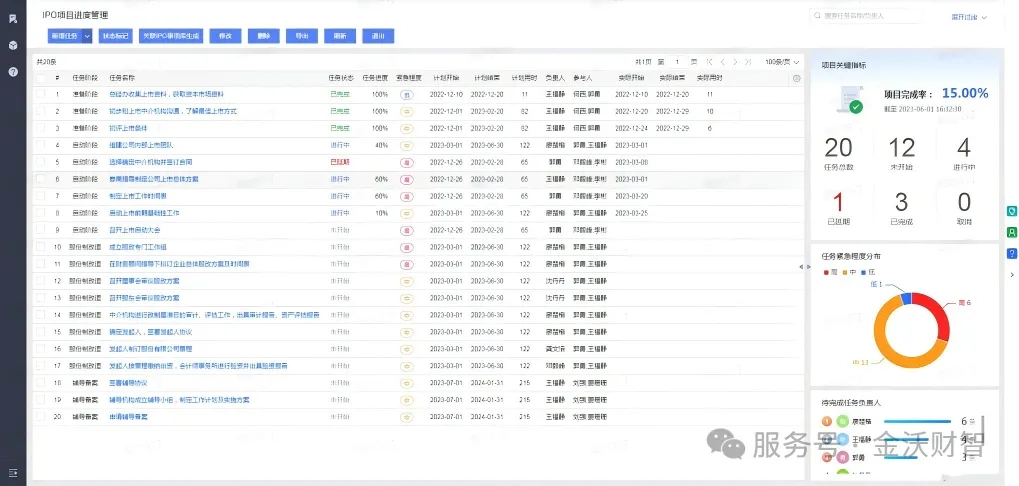Tick the checkbox for row 20

click(40, 416)
